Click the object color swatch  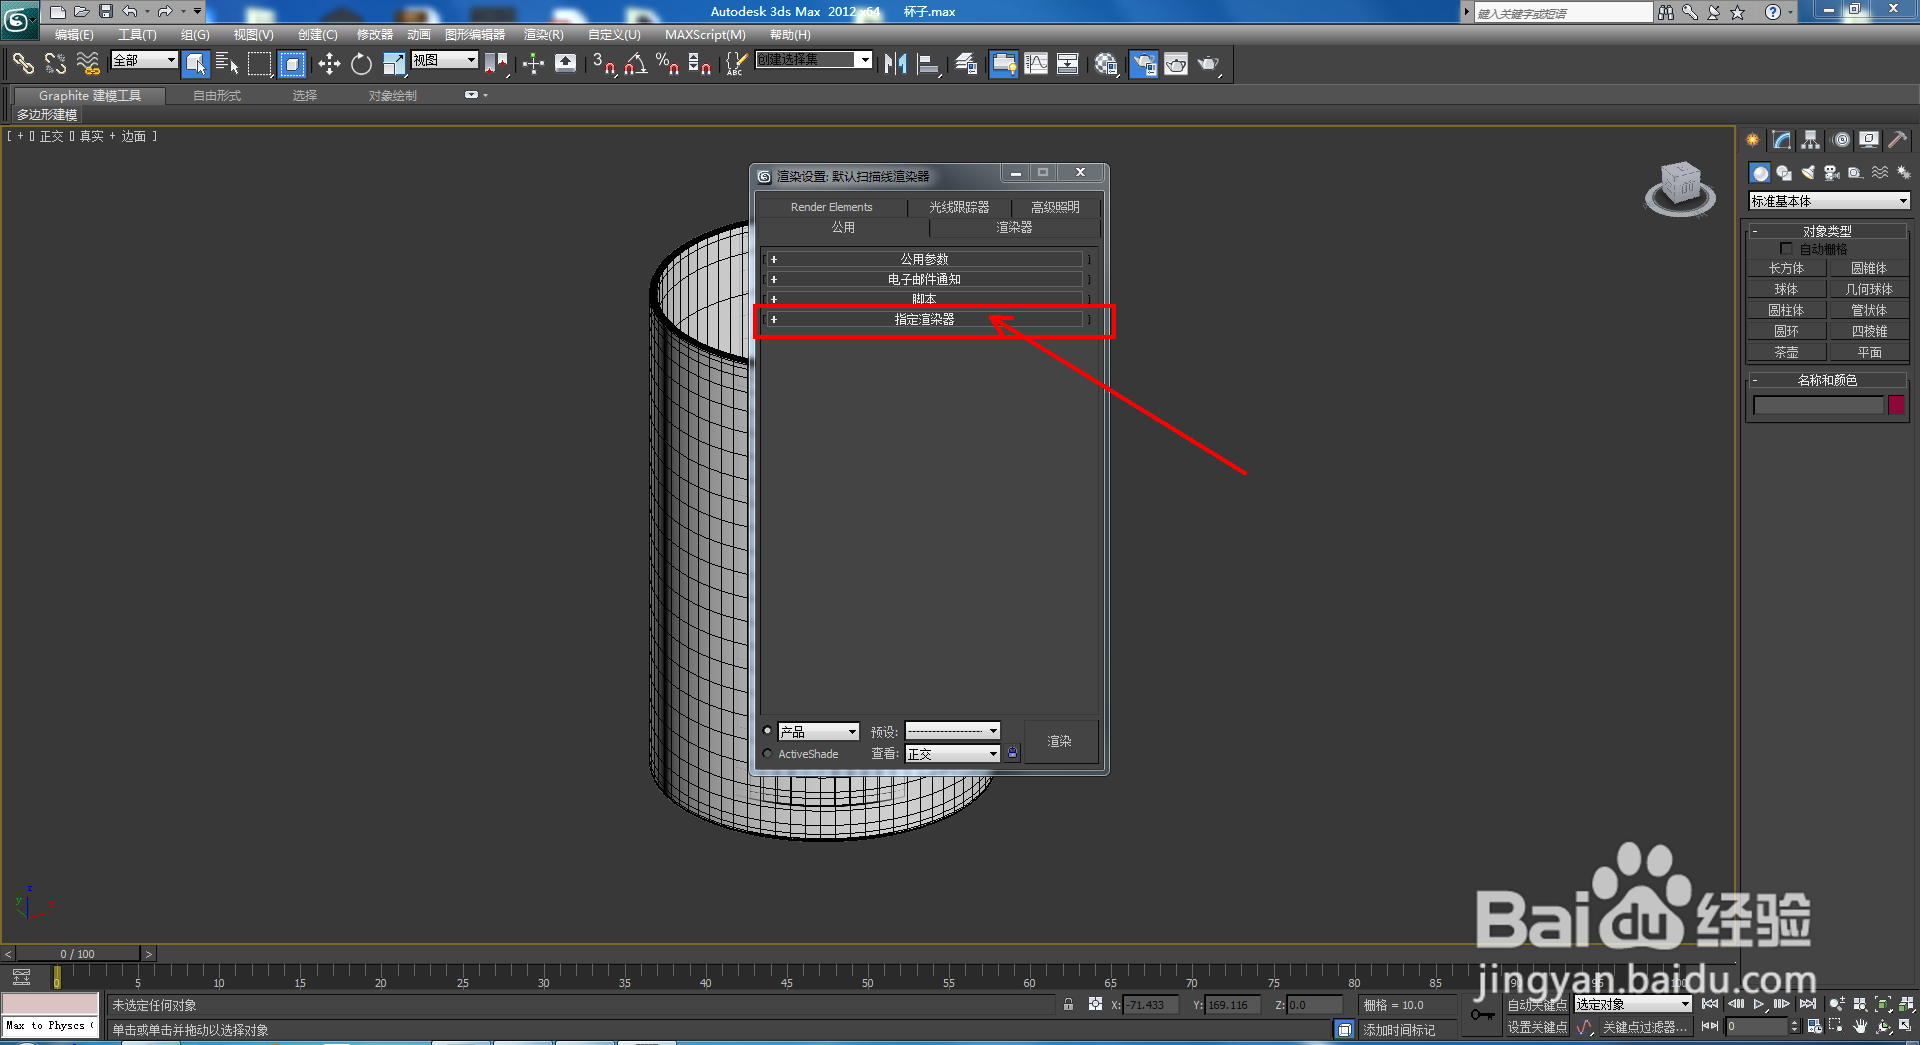[x=1896, y=405]
